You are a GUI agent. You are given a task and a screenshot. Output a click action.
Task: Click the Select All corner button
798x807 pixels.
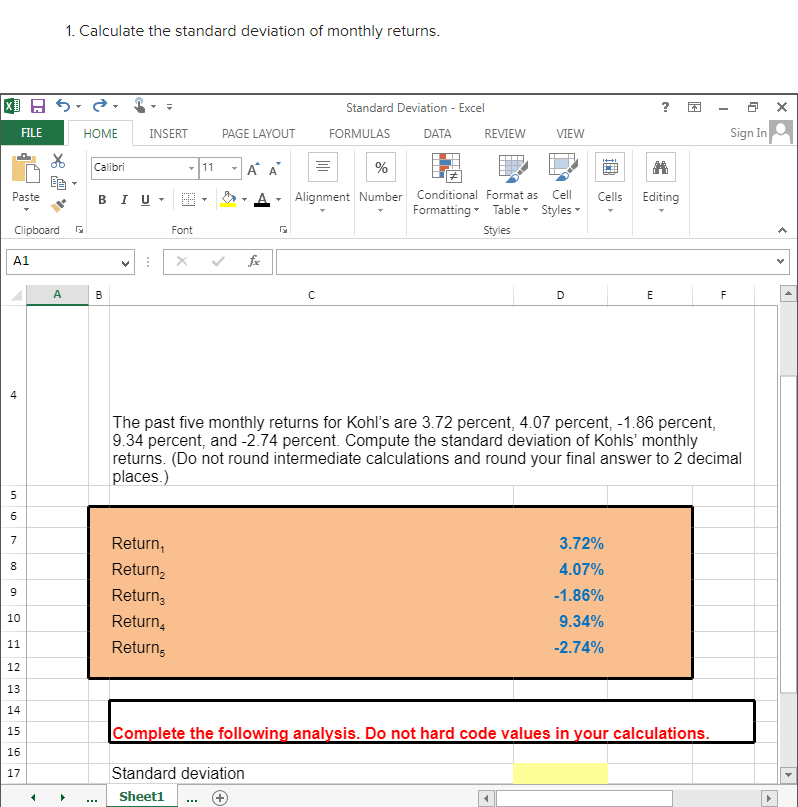click(x=16, y=295)
